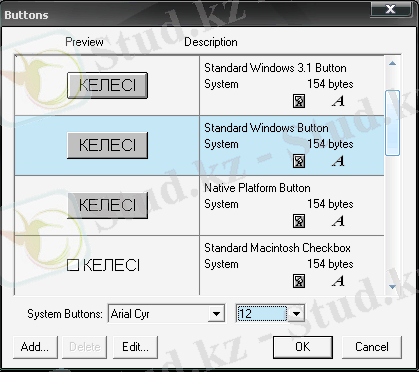
Task: Click into the font size field showing 12
Action: click(x=261, y=314)
